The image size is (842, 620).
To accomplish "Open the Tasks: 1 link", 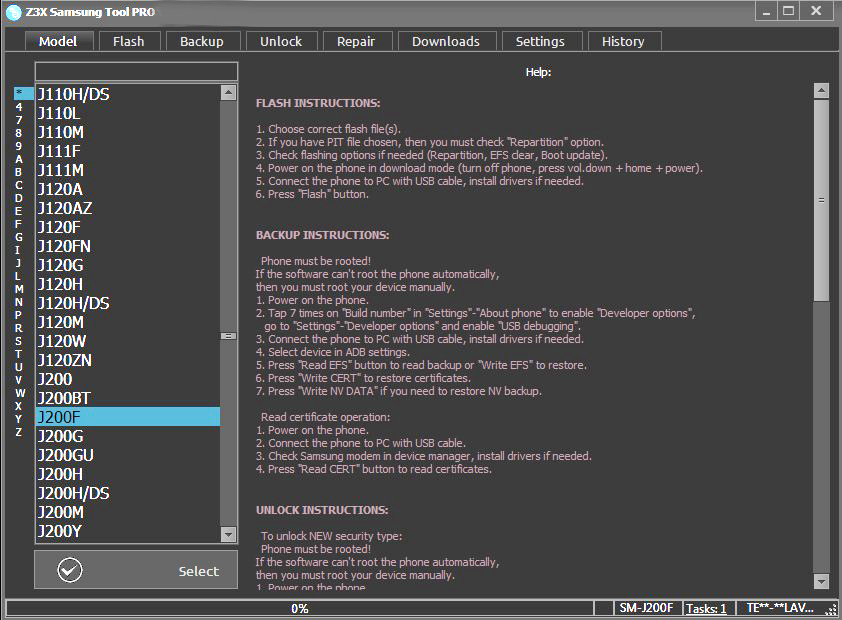I will pos(706,608).
